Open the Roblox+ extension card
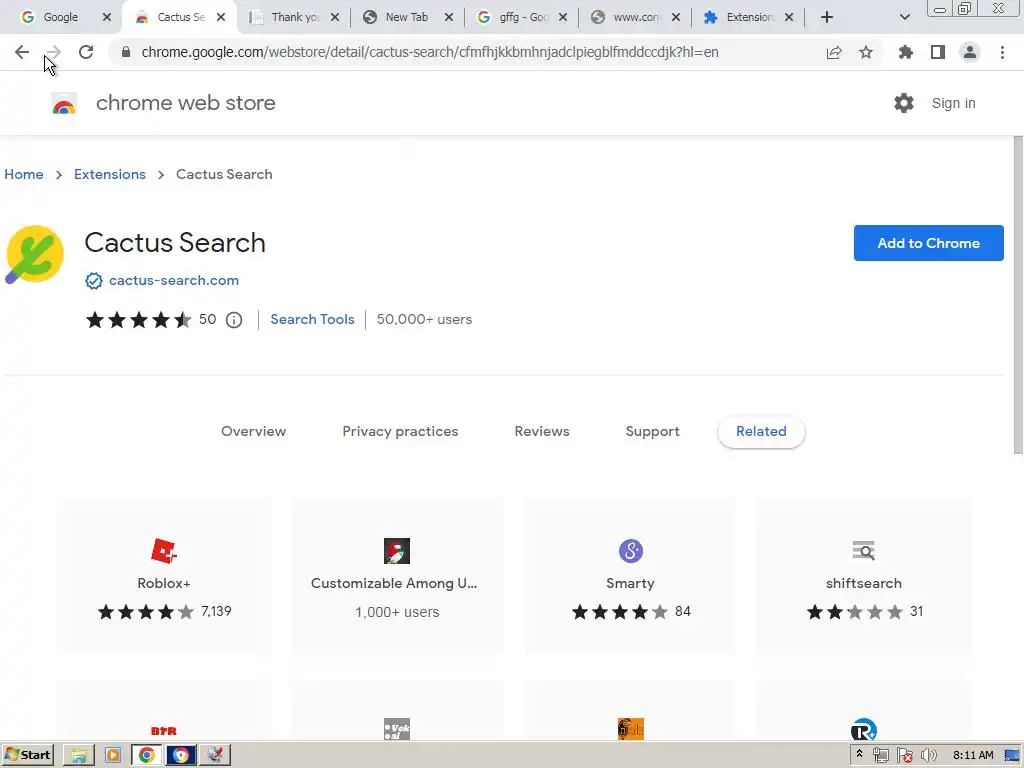The width and height of the screenshot is (1024, 768). click(163, 577)
